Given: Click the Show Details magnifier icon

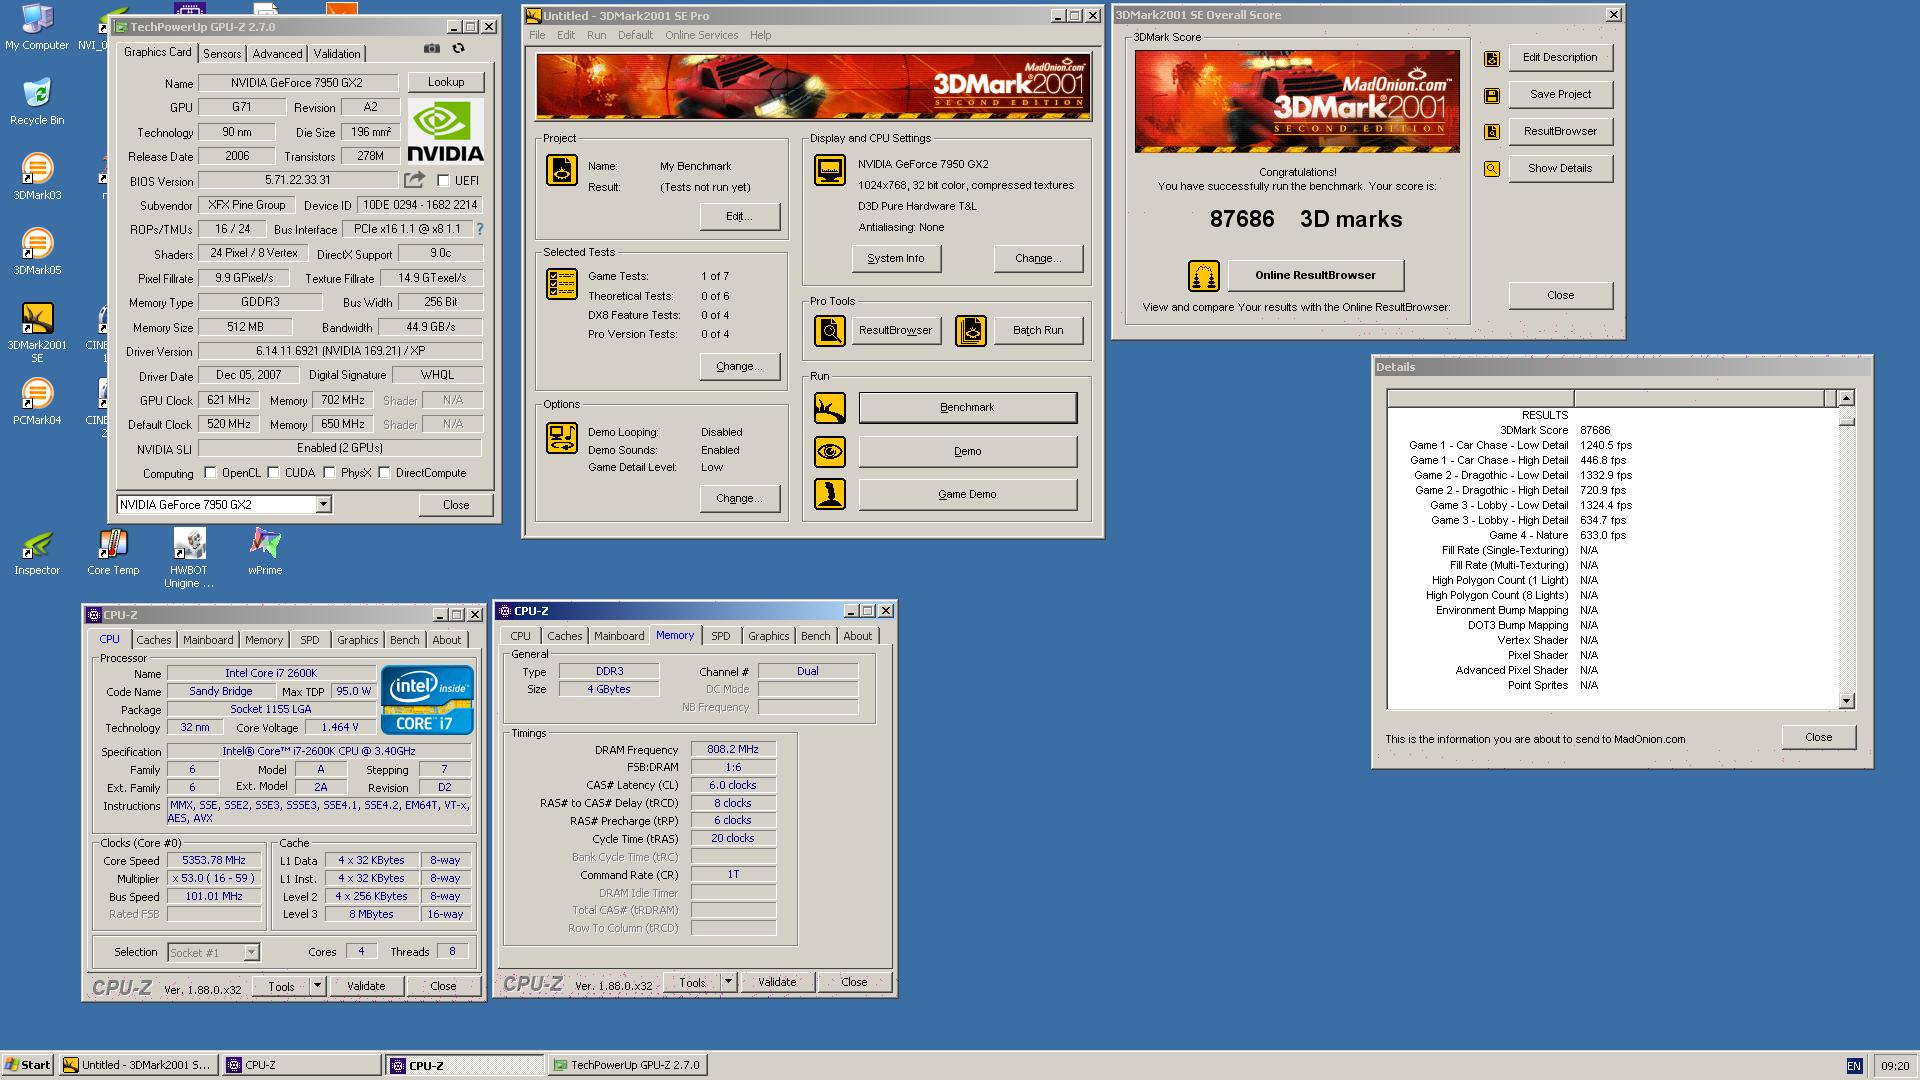Looking at the screenshot, I should [x=1492, y=169].
